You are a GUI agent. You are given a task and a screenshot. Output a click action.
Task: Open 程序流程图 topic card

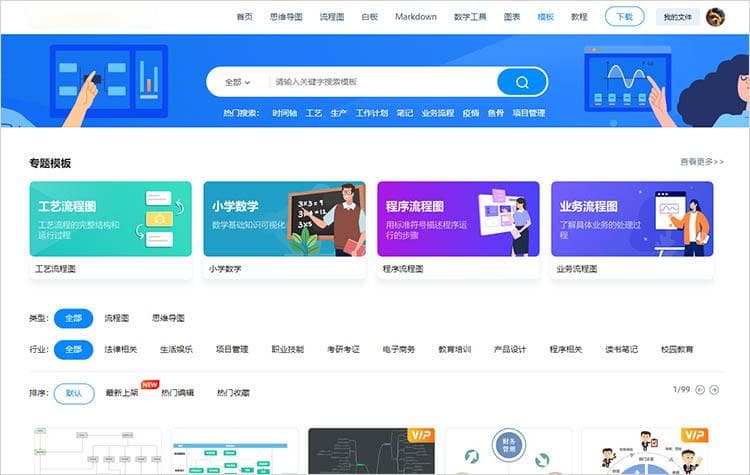(x=458, y=230)
